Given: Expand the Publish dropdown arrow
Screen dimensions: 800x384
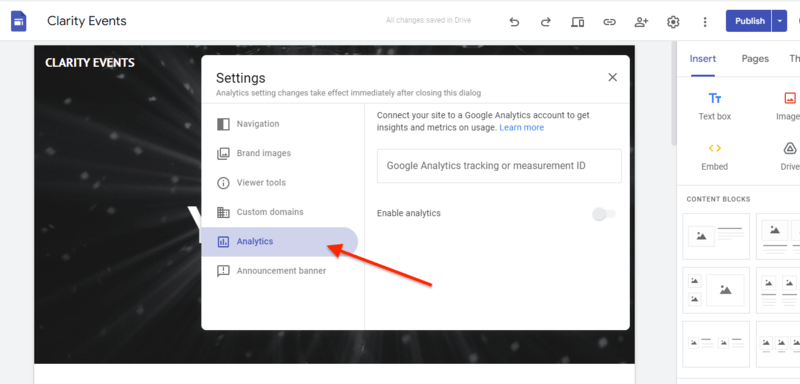Looking at the screenshot, I should tap(780, 21).
